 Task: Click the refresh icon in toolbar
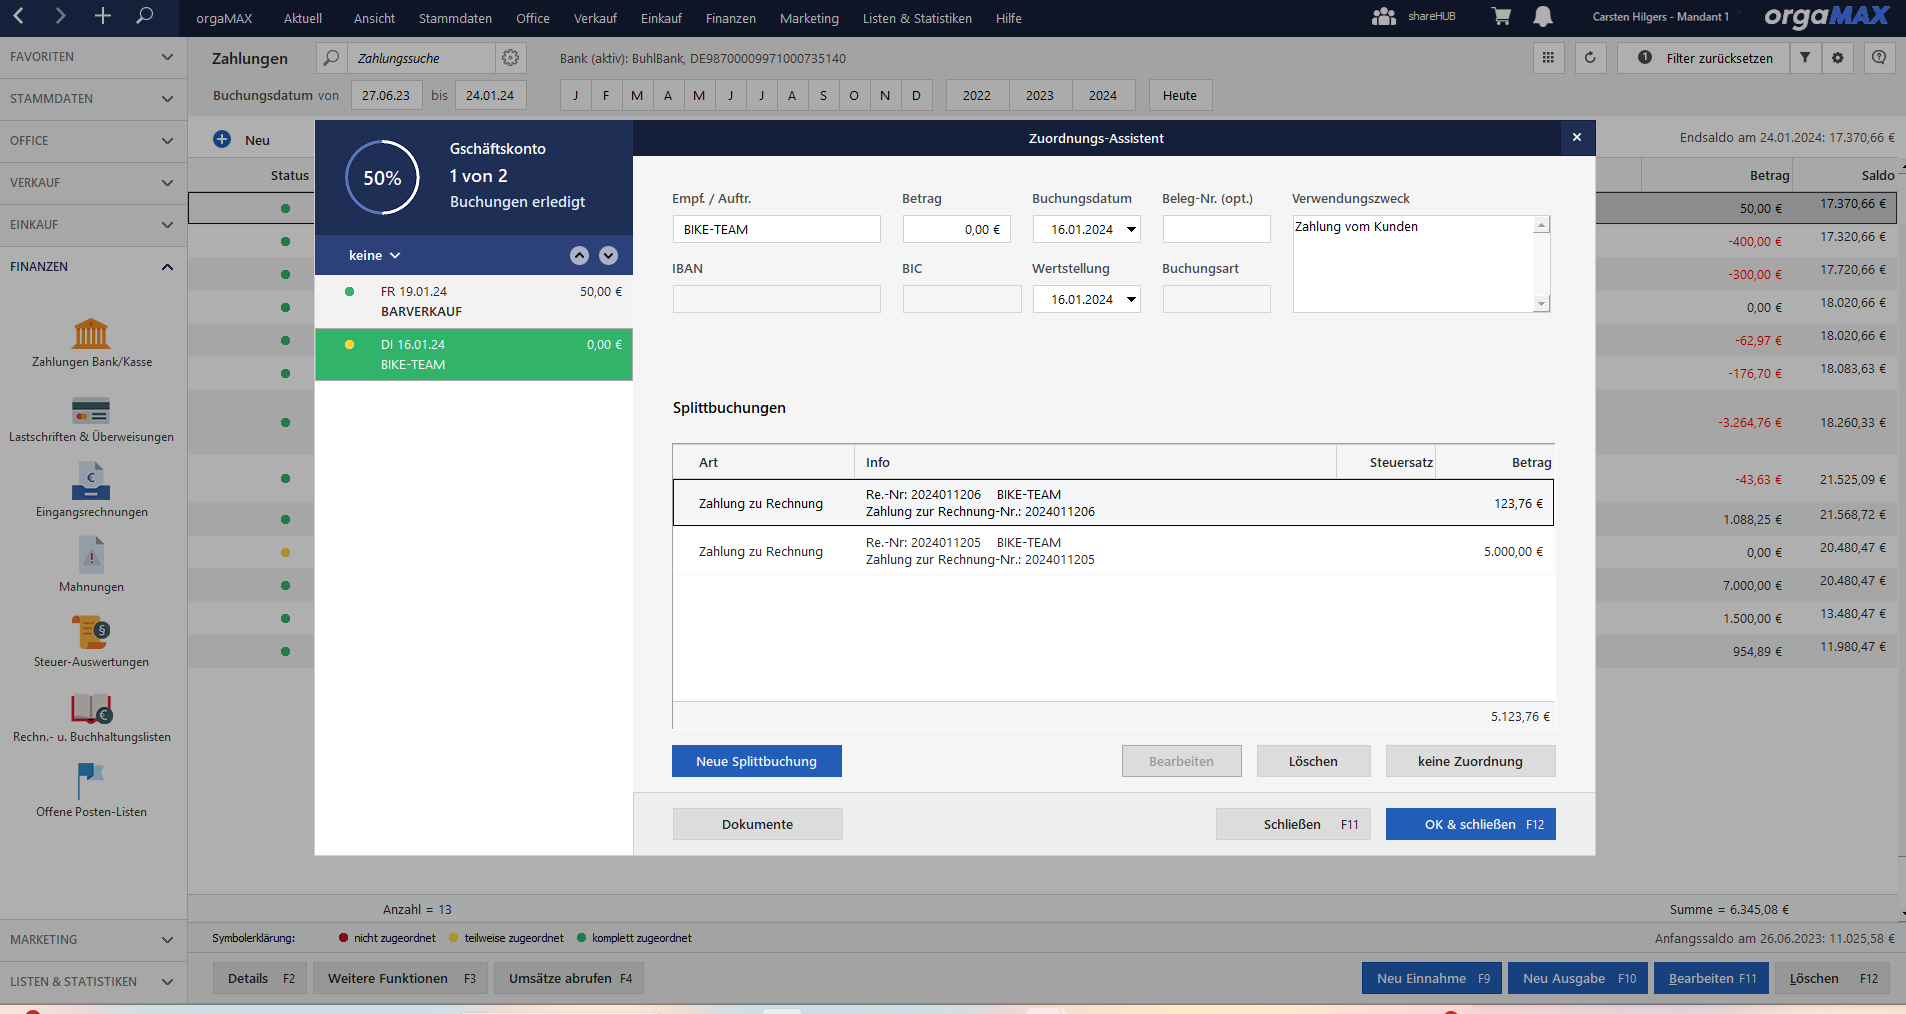point(1590,58)
